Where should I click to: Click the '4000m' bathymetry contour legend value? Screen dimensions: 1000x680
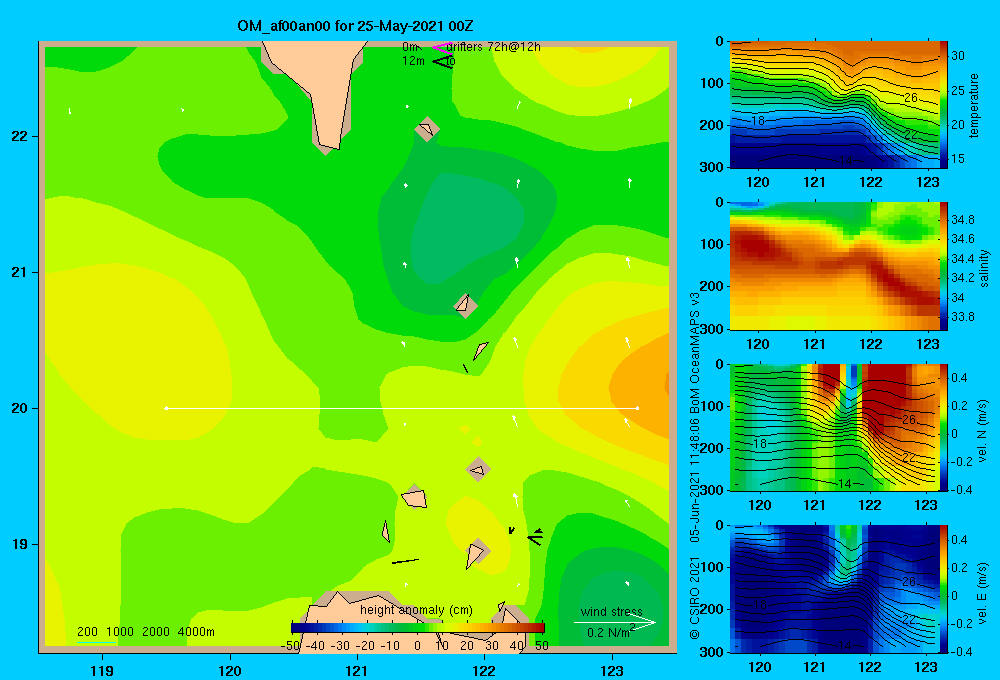196,632
